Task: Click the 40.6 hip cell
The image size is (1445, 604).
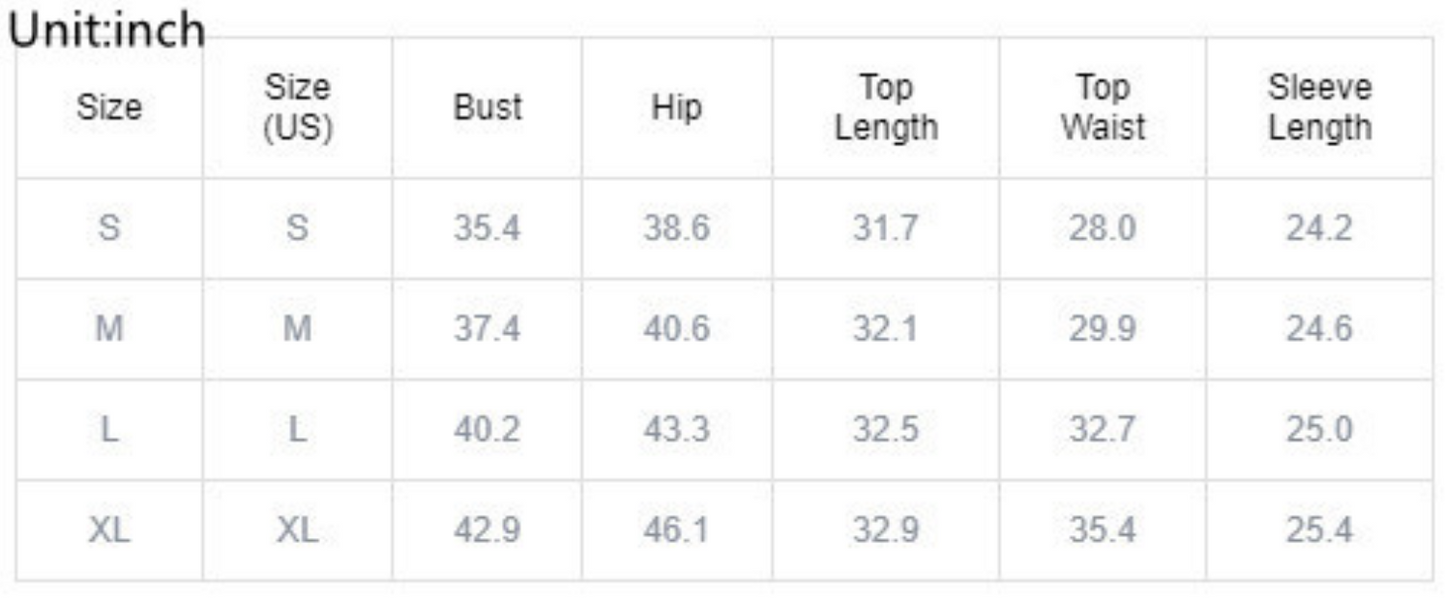Action: coord(676,329)
